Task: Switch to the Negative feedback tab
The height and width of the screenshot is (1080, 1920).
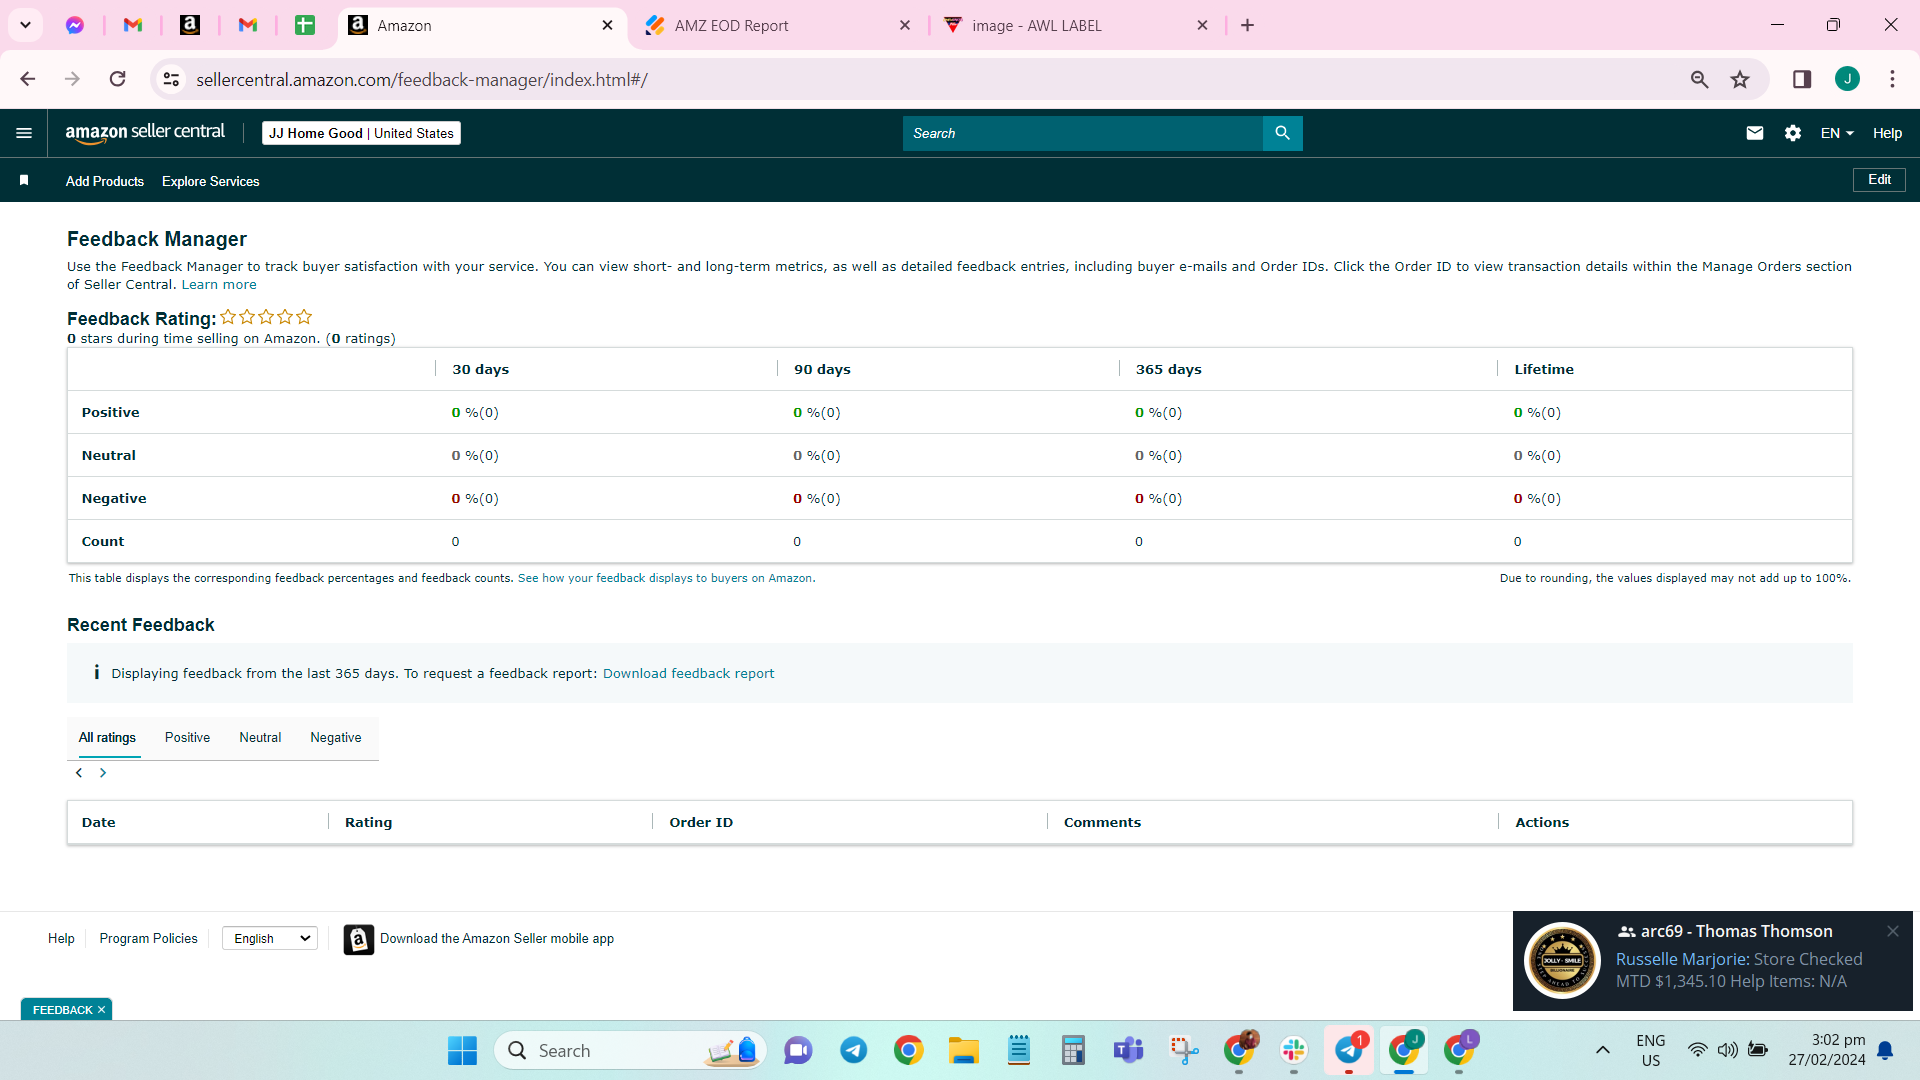Action: pyautogui.click(x=336, y=738)
